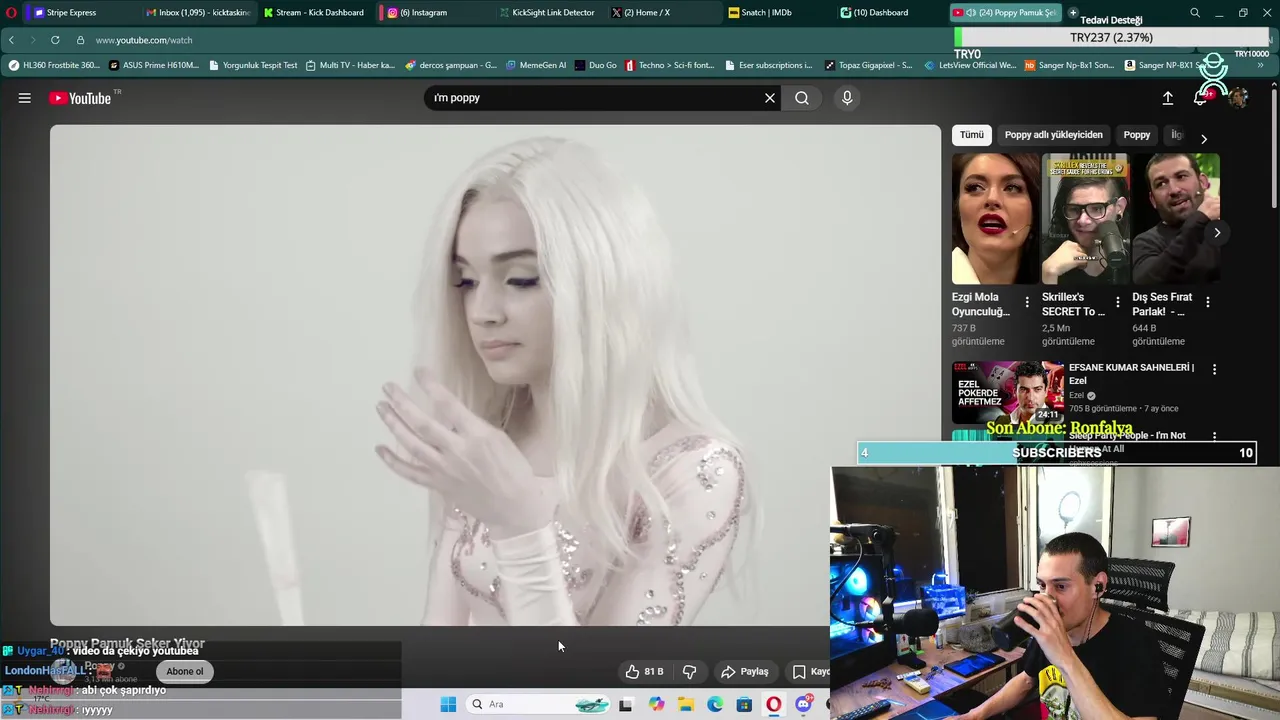Viewport: 1280px width, 720px height.
Task: Click the Ezel channel name link
Action: click(1076, 396)
